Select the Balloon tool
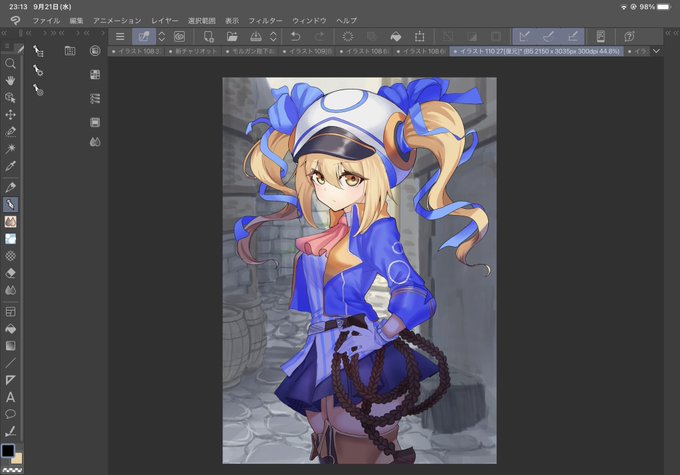 [x=10, y=414]
